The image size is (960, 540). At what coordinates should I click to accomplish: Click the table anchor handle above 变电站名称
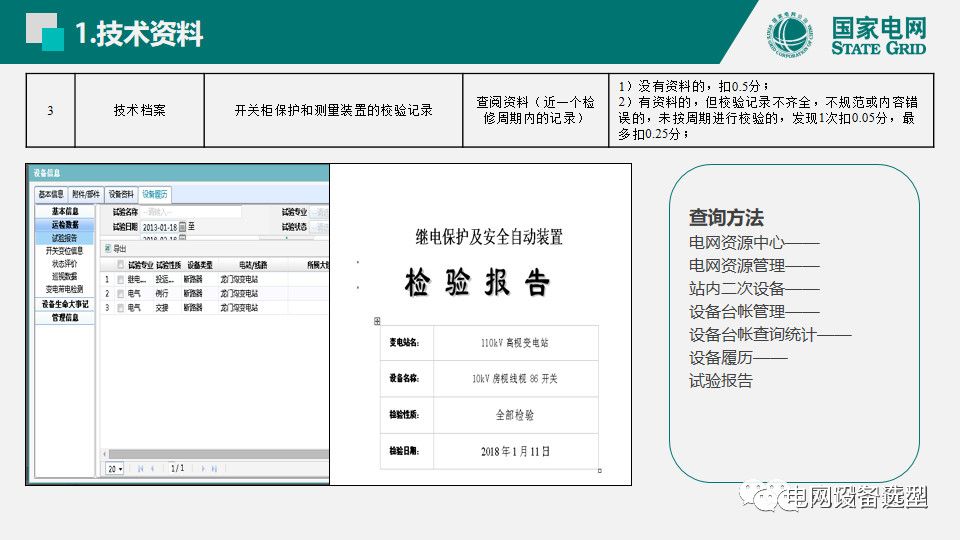[x=376, y=321]
